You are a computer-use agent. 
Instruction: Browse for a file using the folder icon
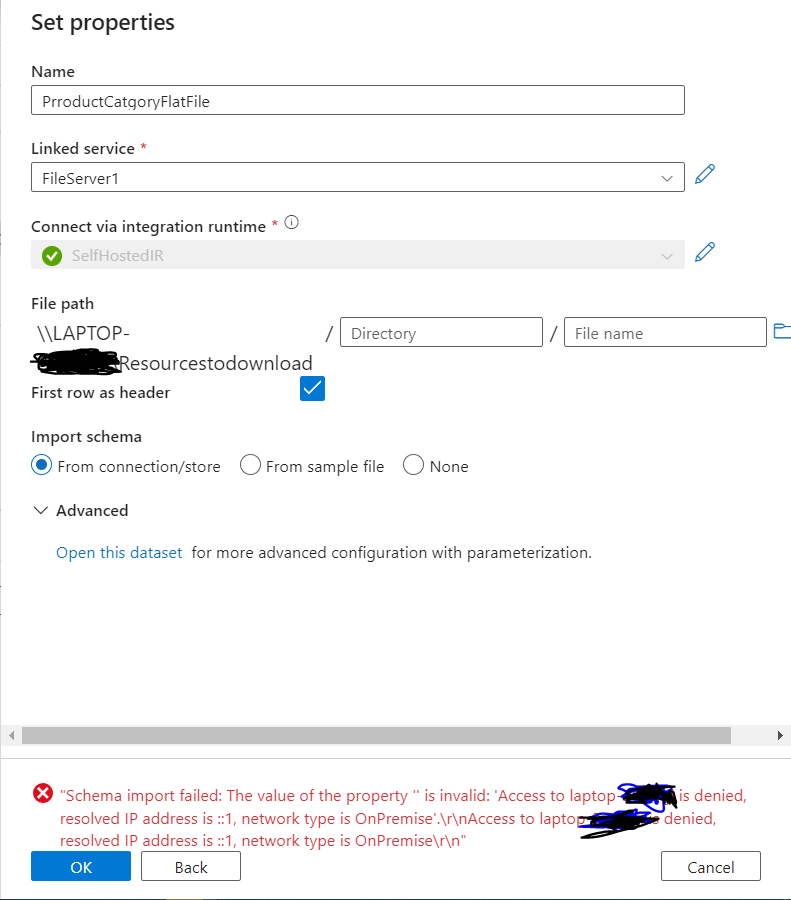click(x=782, y=330)
